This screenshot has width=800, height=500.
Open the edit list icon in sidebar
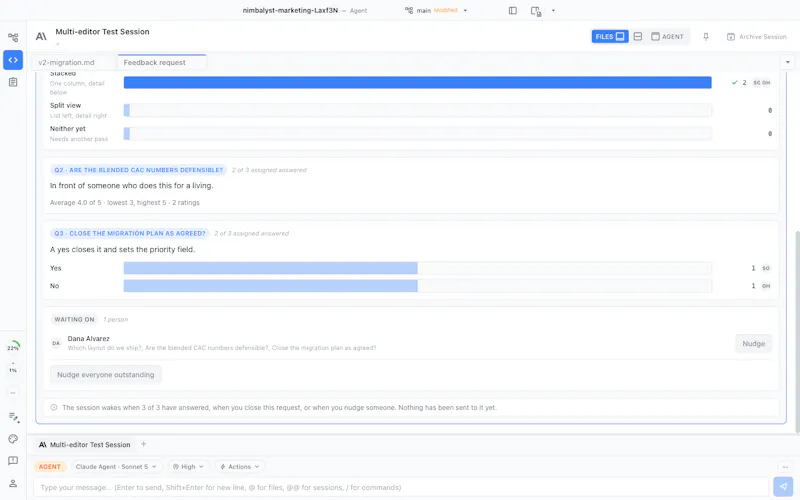click(13, 417)
